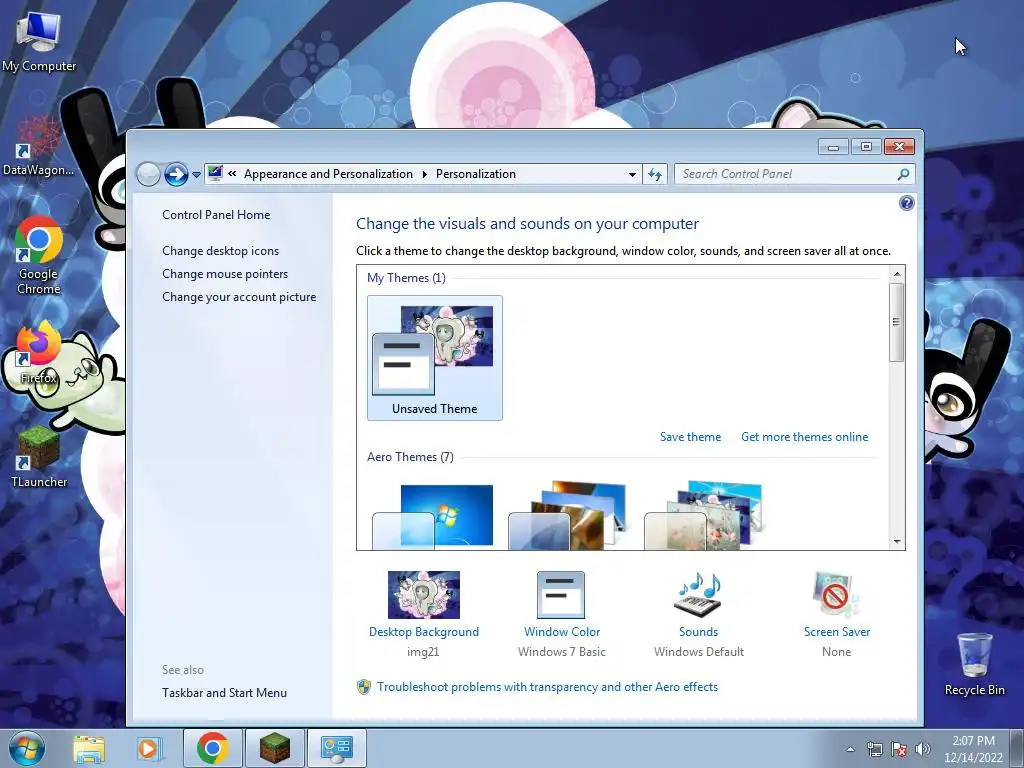
Task: Click Change mouse pointers link
Action: coord(225,274)
